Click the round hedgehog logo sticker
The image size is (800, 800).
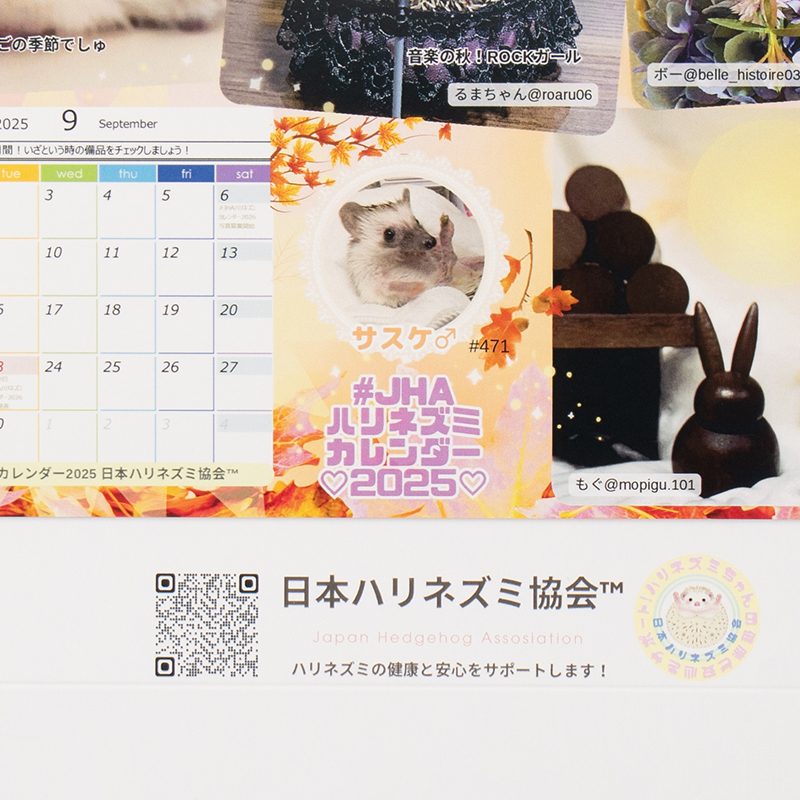click(x=697, y=617)
